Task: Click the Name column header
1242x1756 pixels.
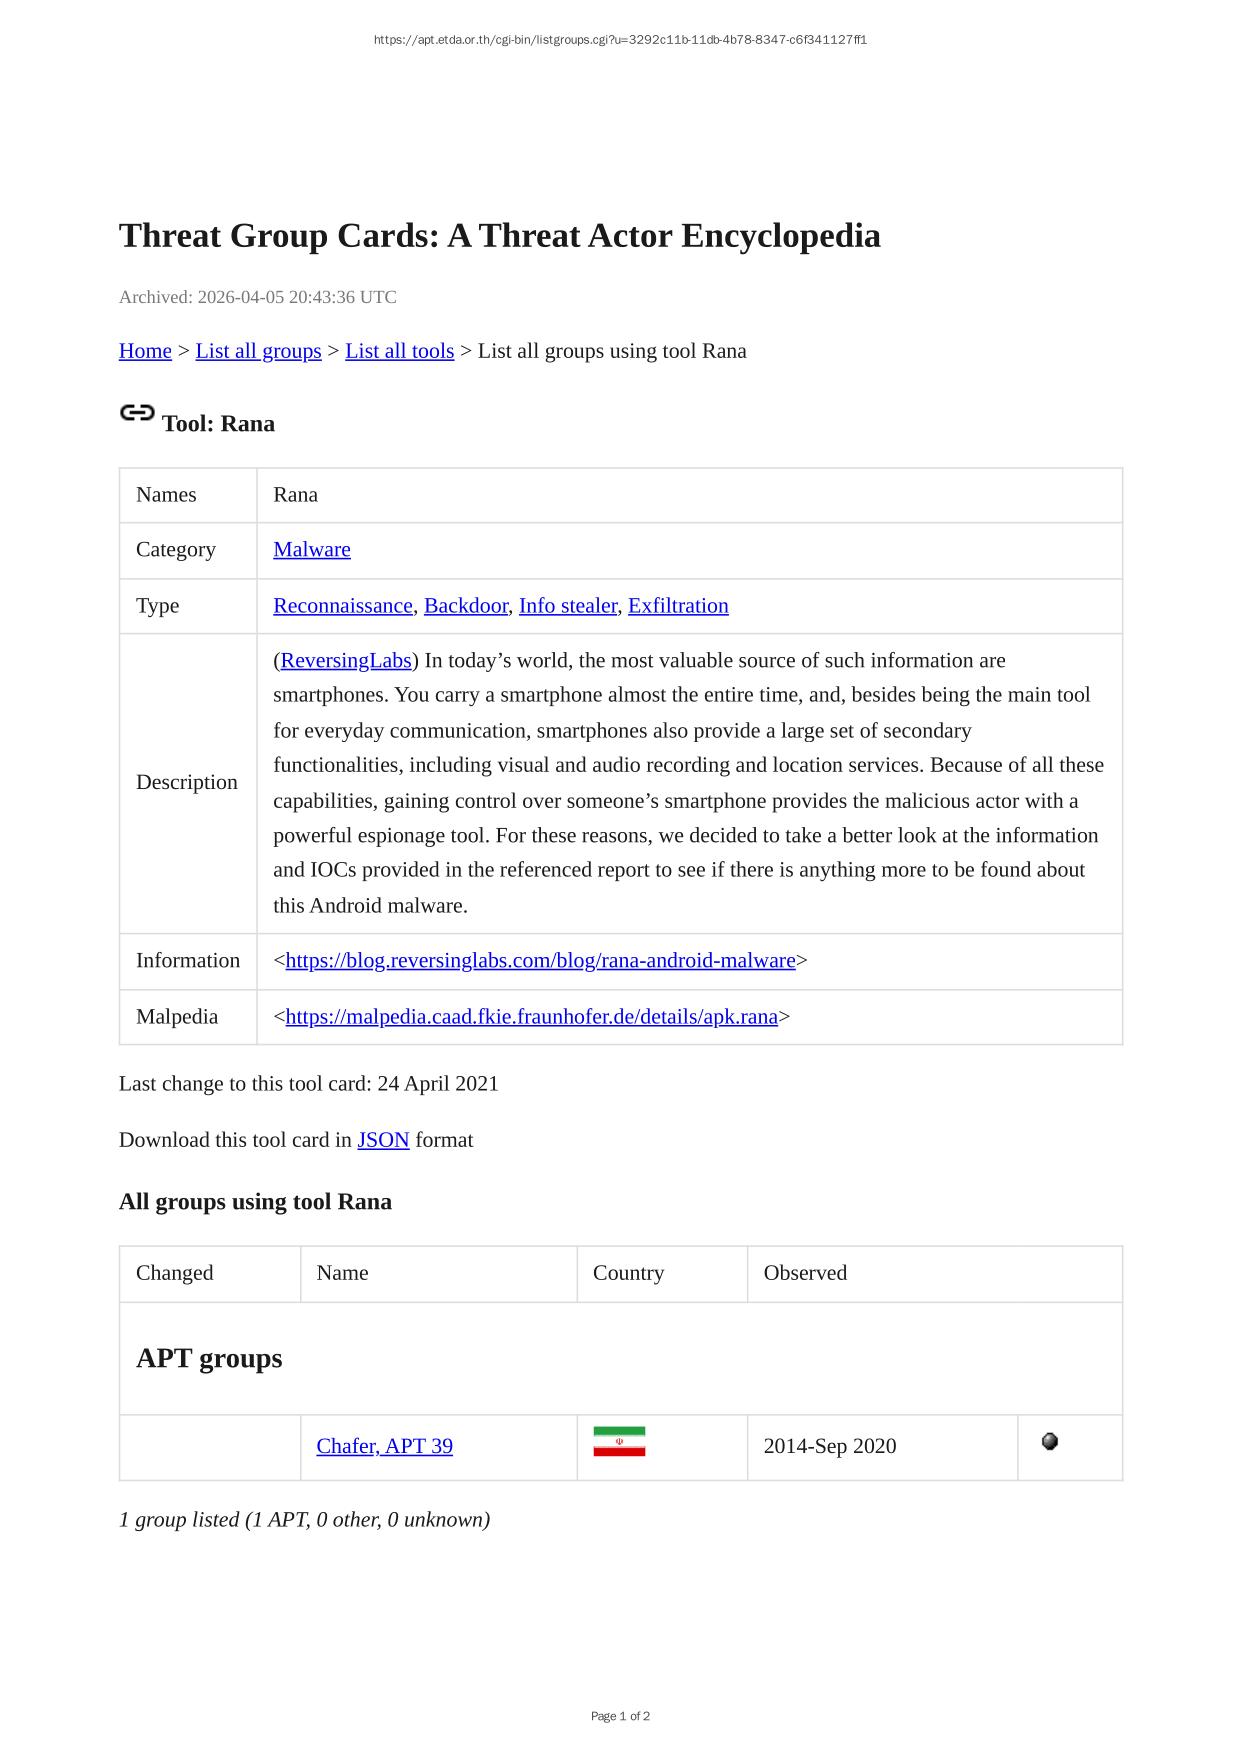Action: 342,1273
